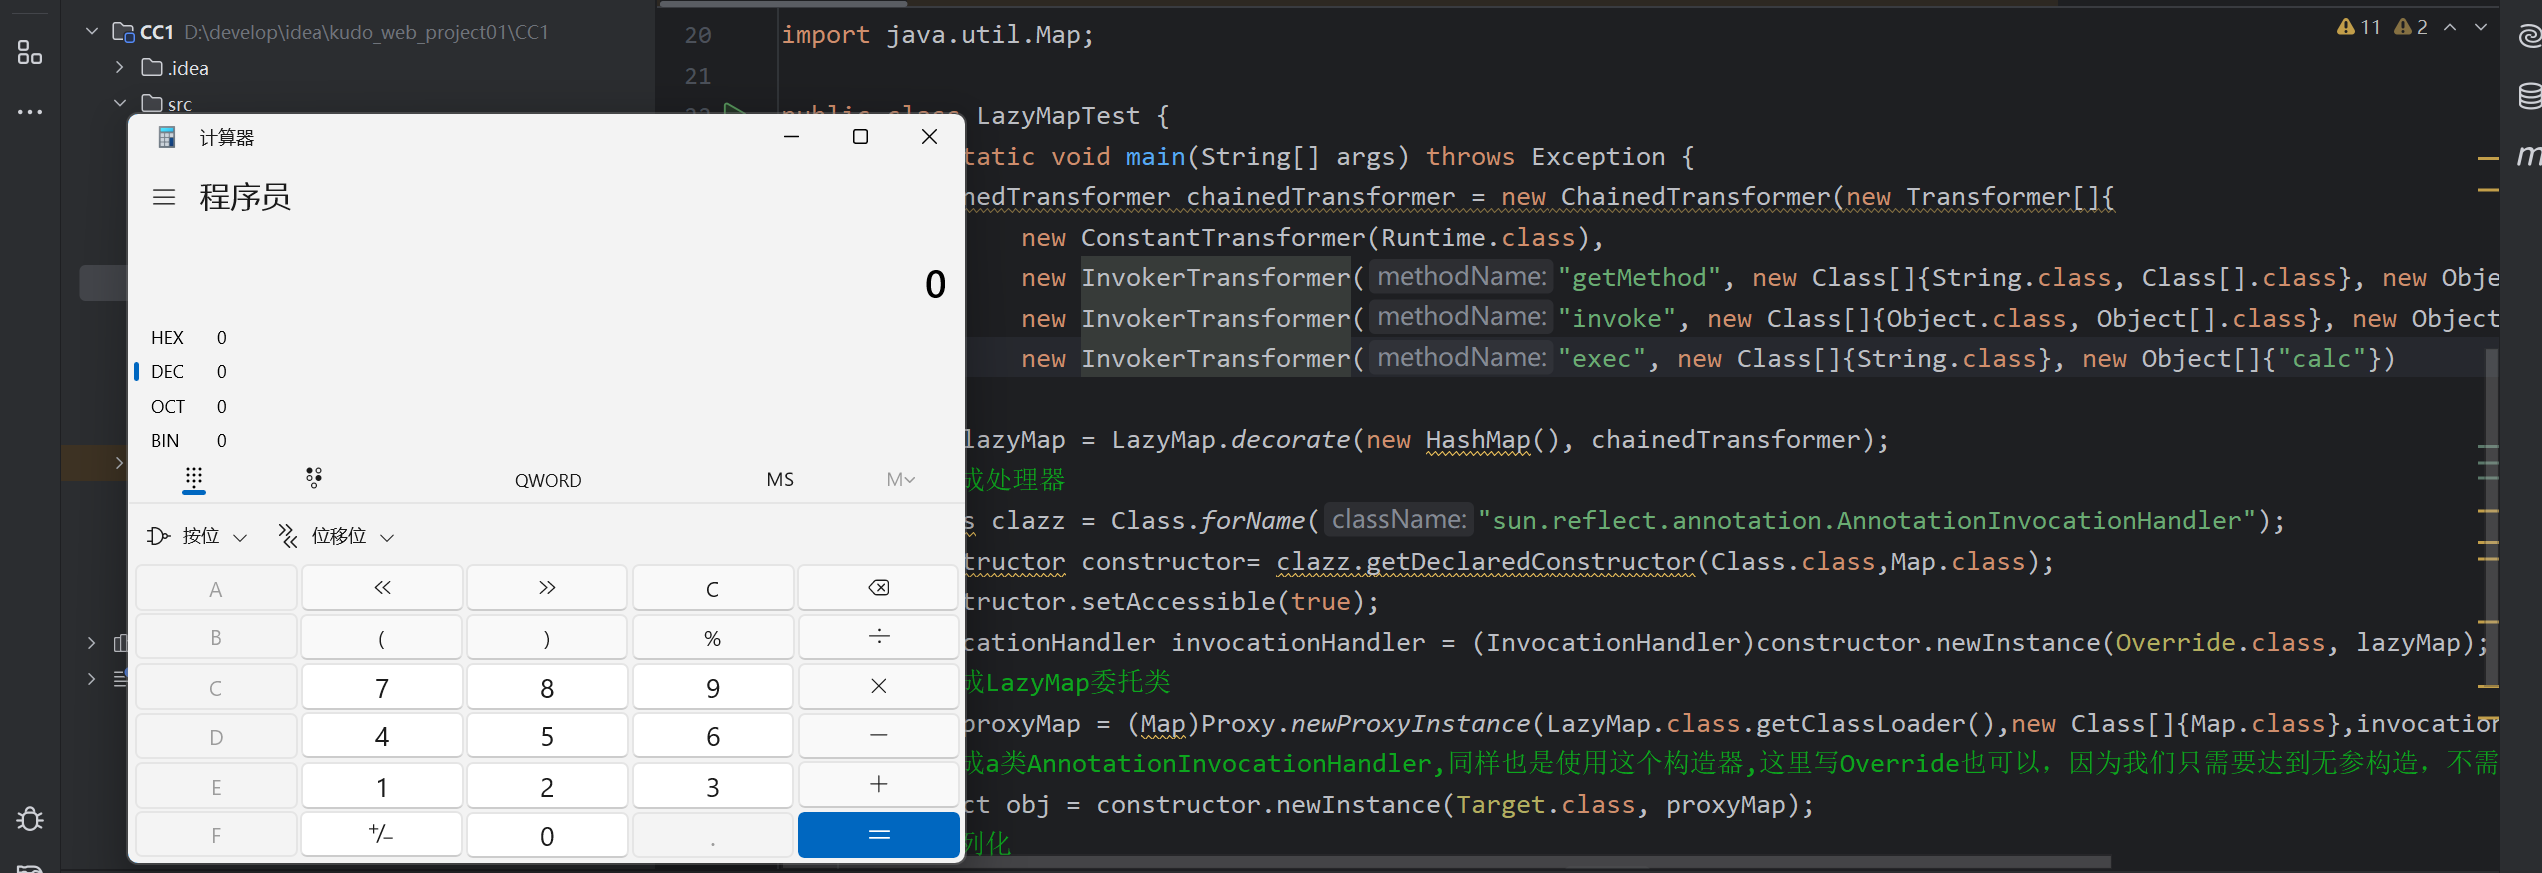Click the plus/minus negate key
The image size is (2542, 873).
(382, 835)
